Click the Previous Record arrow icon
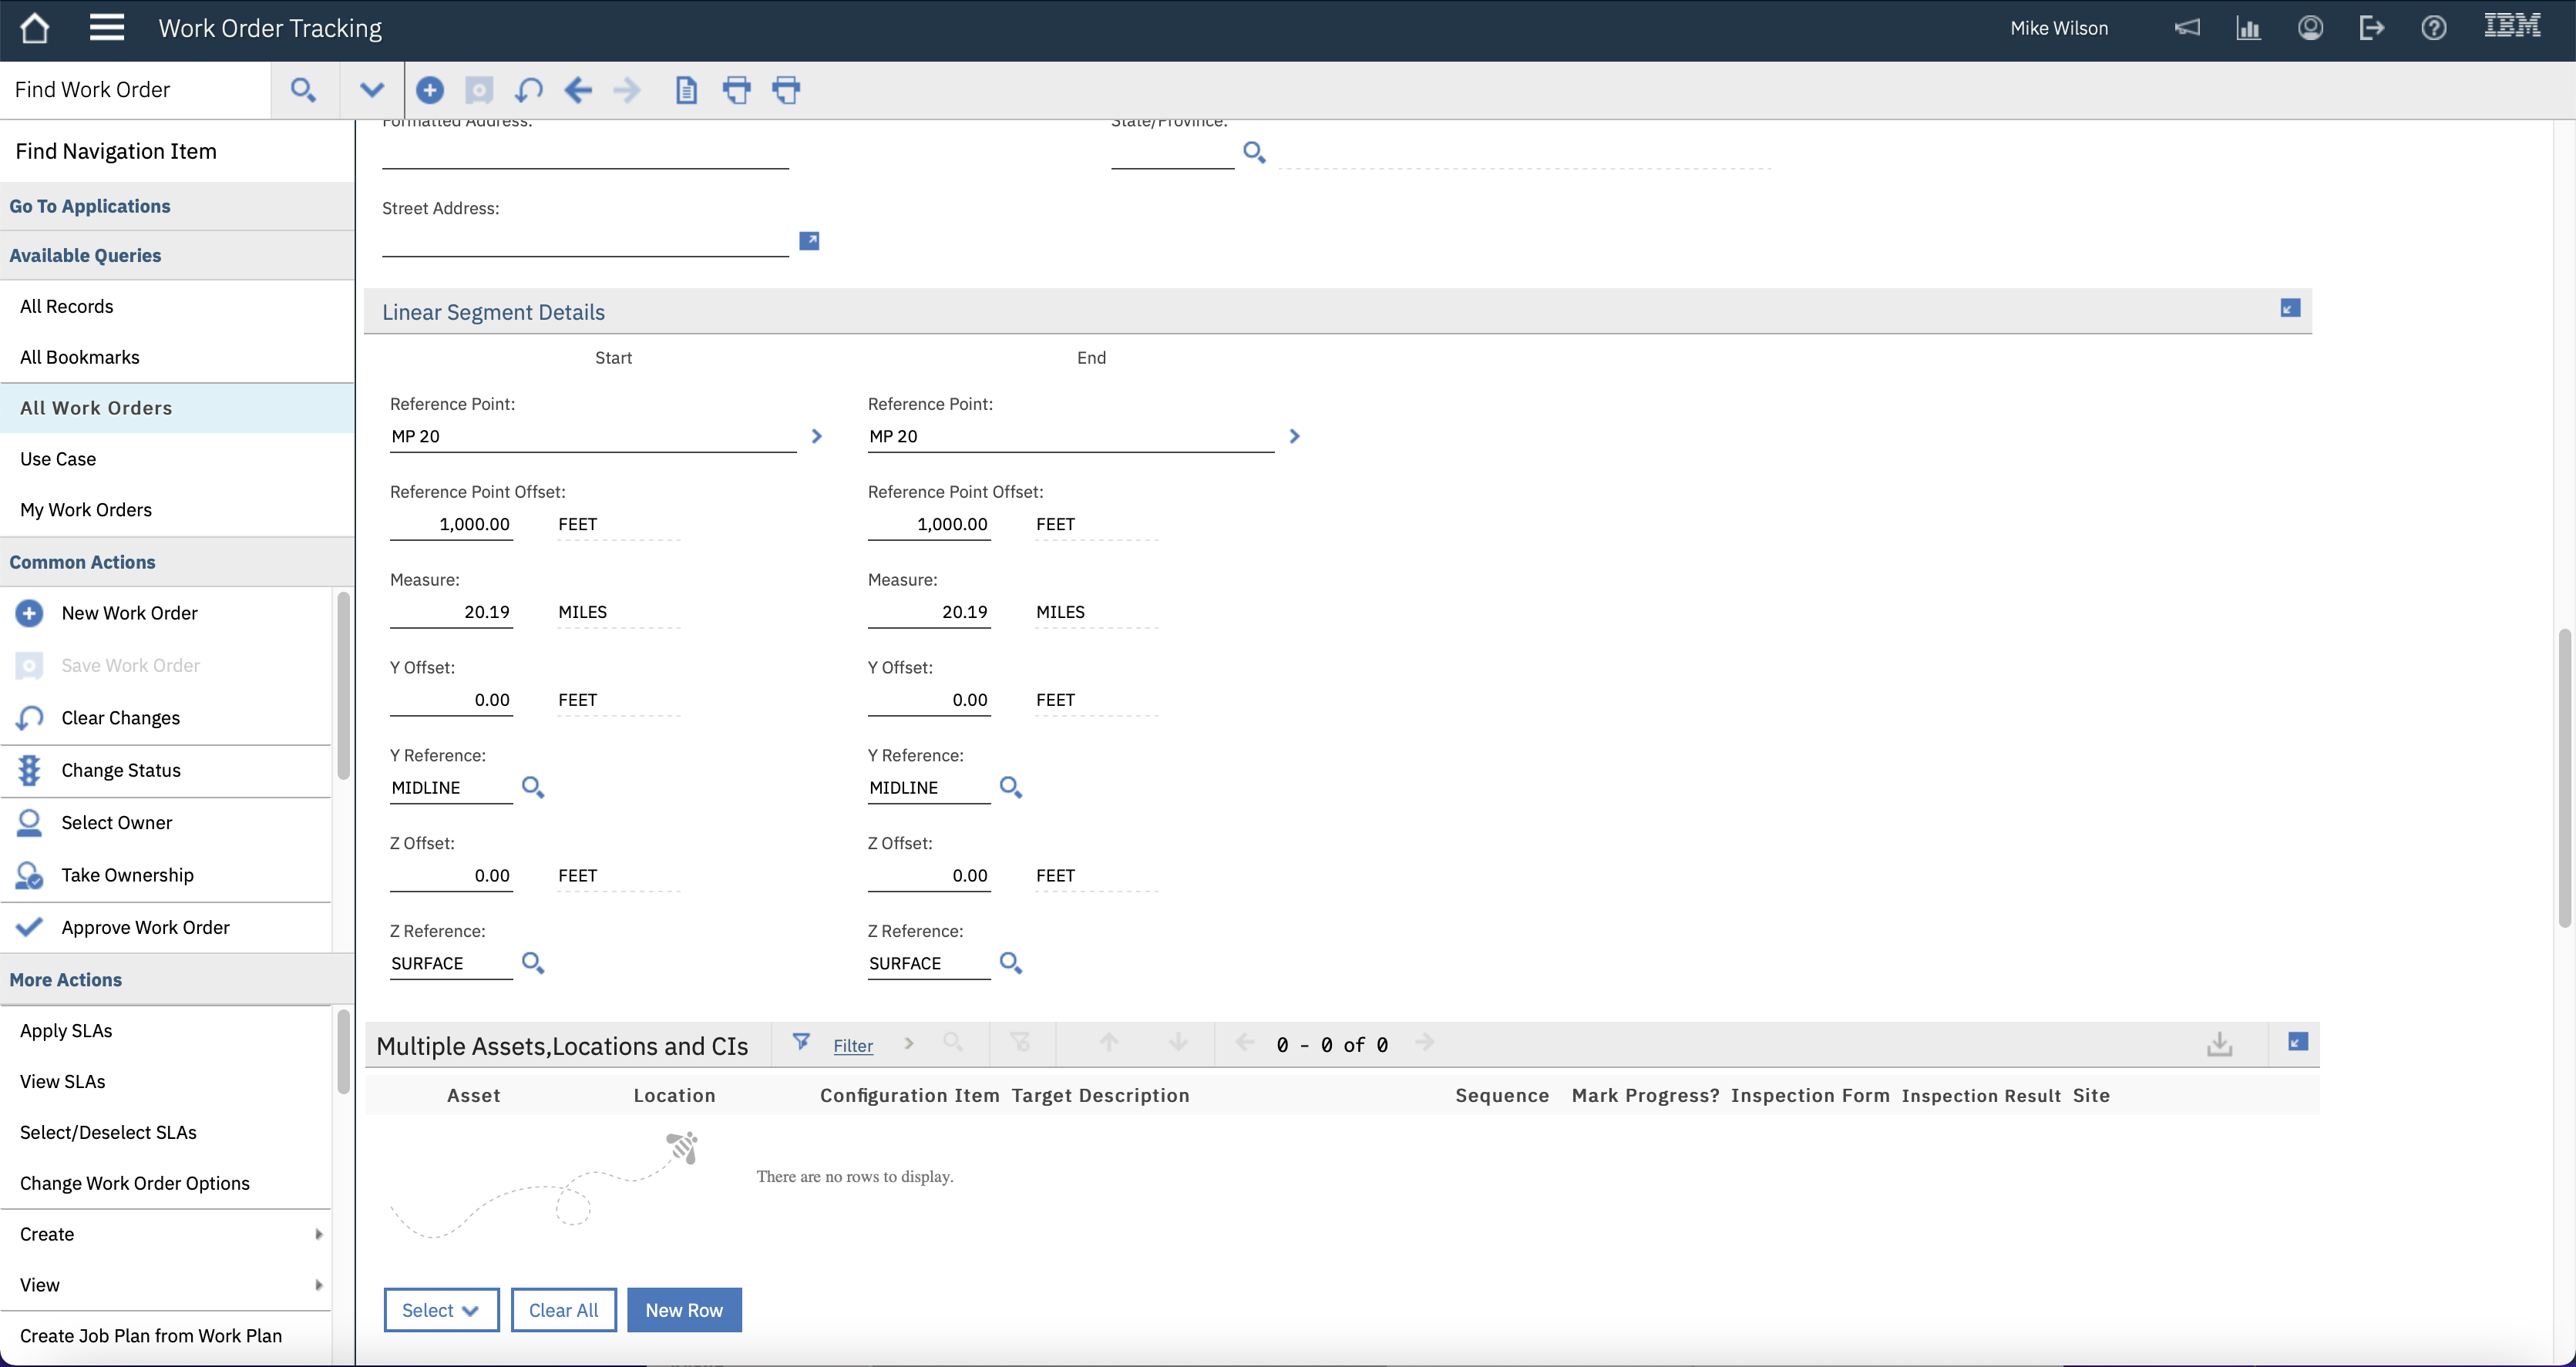 tap(578, 90)
